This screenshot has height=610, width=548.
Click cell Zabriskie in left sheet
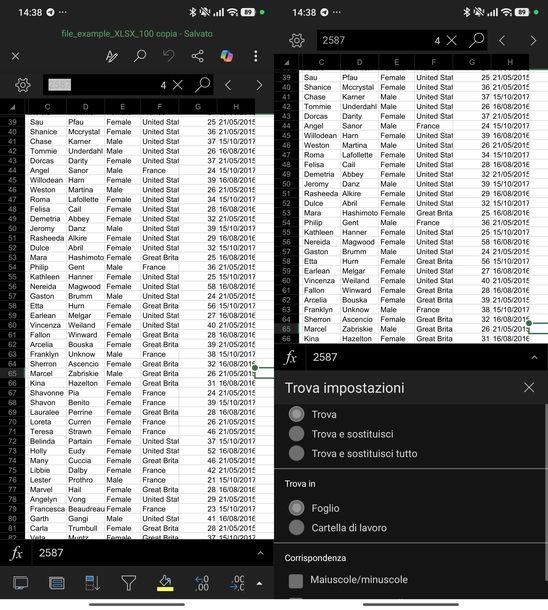tap(86, 373)
